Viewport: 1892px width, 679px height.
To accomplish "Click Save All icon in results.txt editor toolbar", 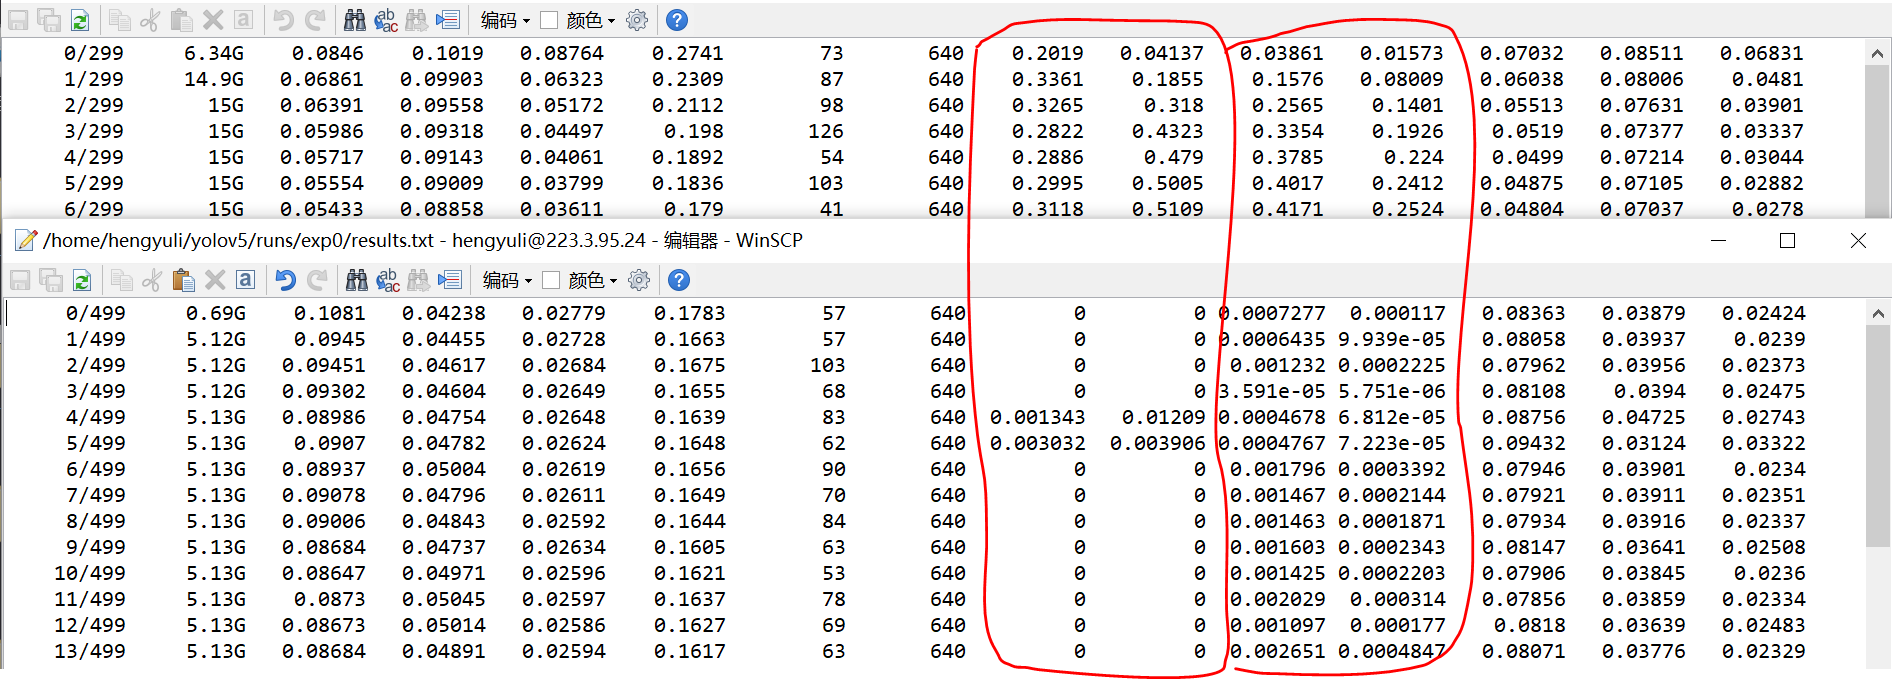I will [51, 280].
